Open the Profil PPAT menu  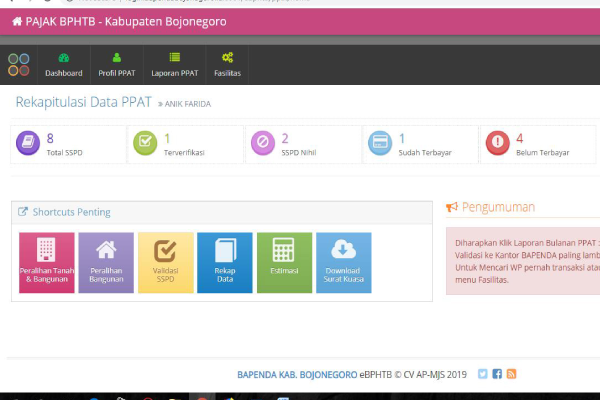pos(117,65)
